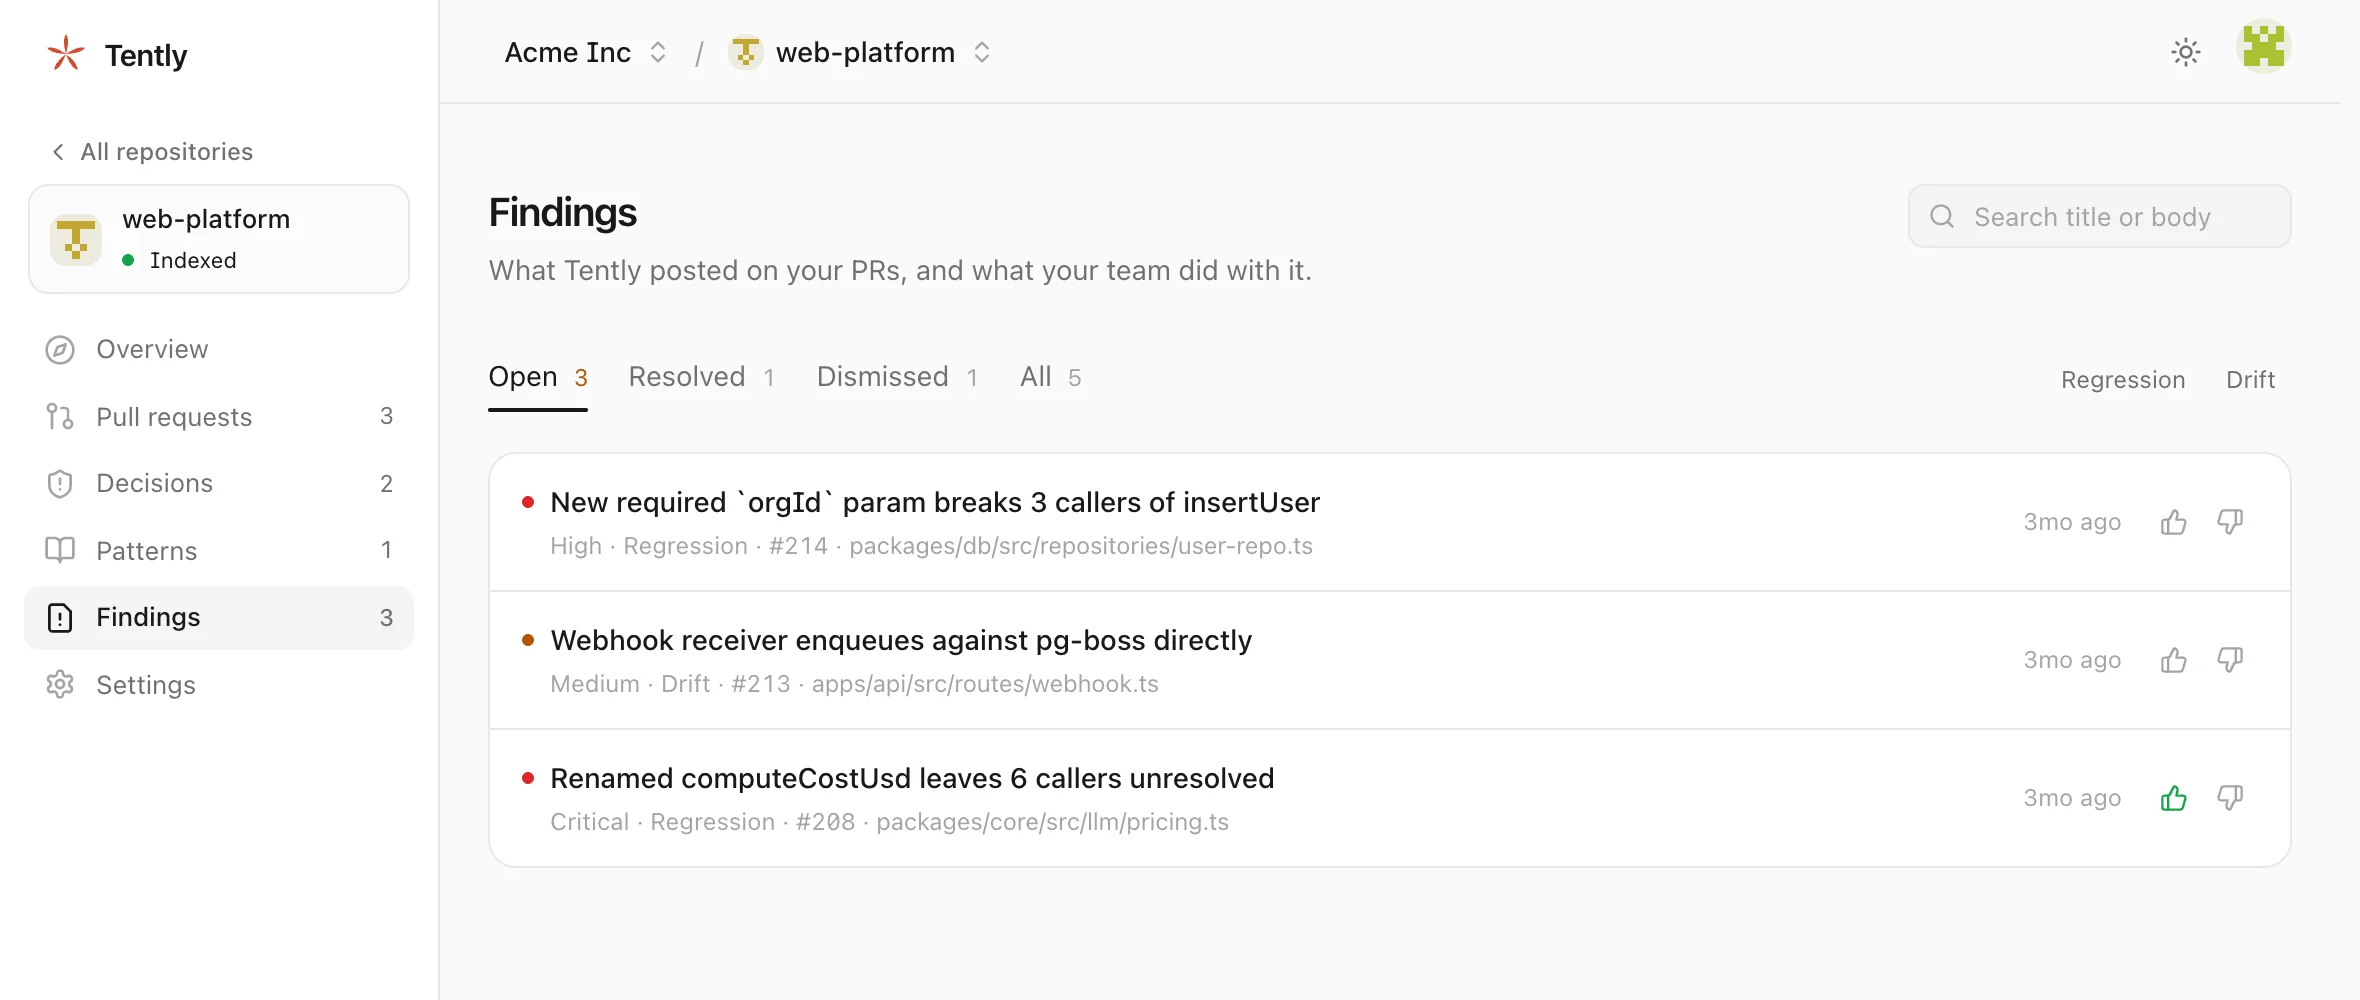Click the 3mo ago timestamp on computeCostUsd finding
This screenshot has width=2360, height=1000.
[2072, 798]
